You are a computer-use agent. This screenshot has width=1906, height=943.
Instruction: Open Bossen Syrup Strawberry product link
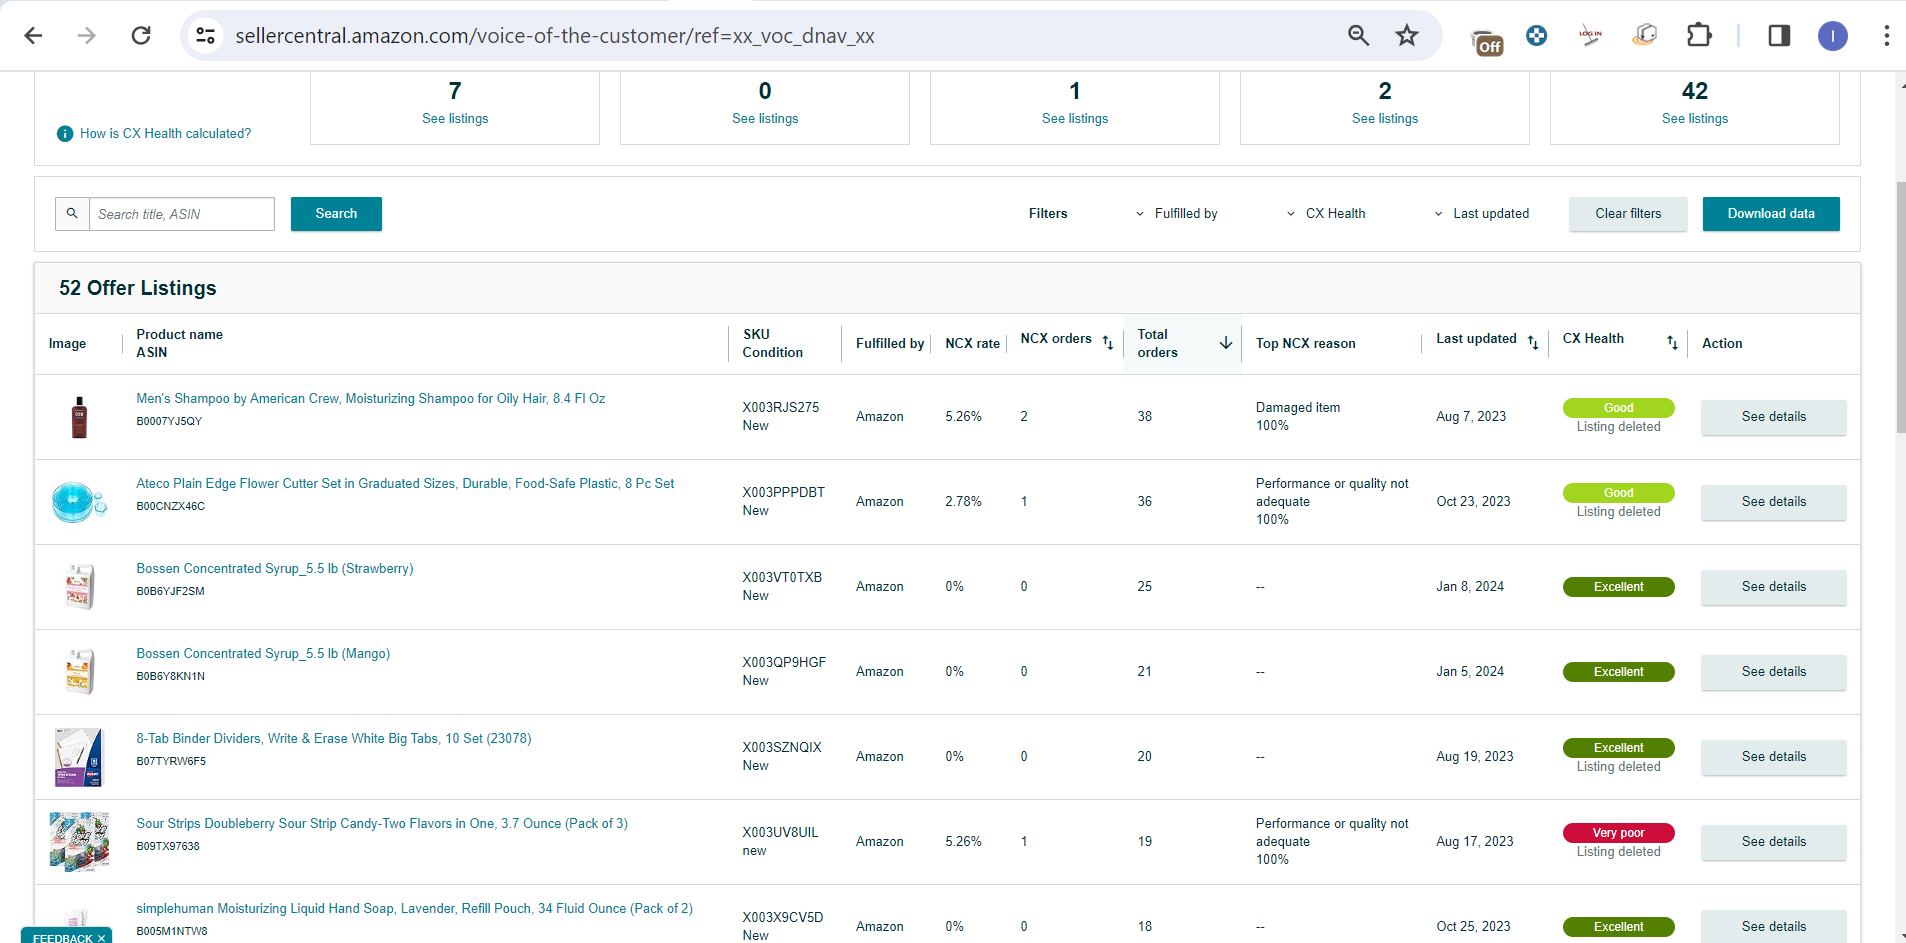[275, 569]
